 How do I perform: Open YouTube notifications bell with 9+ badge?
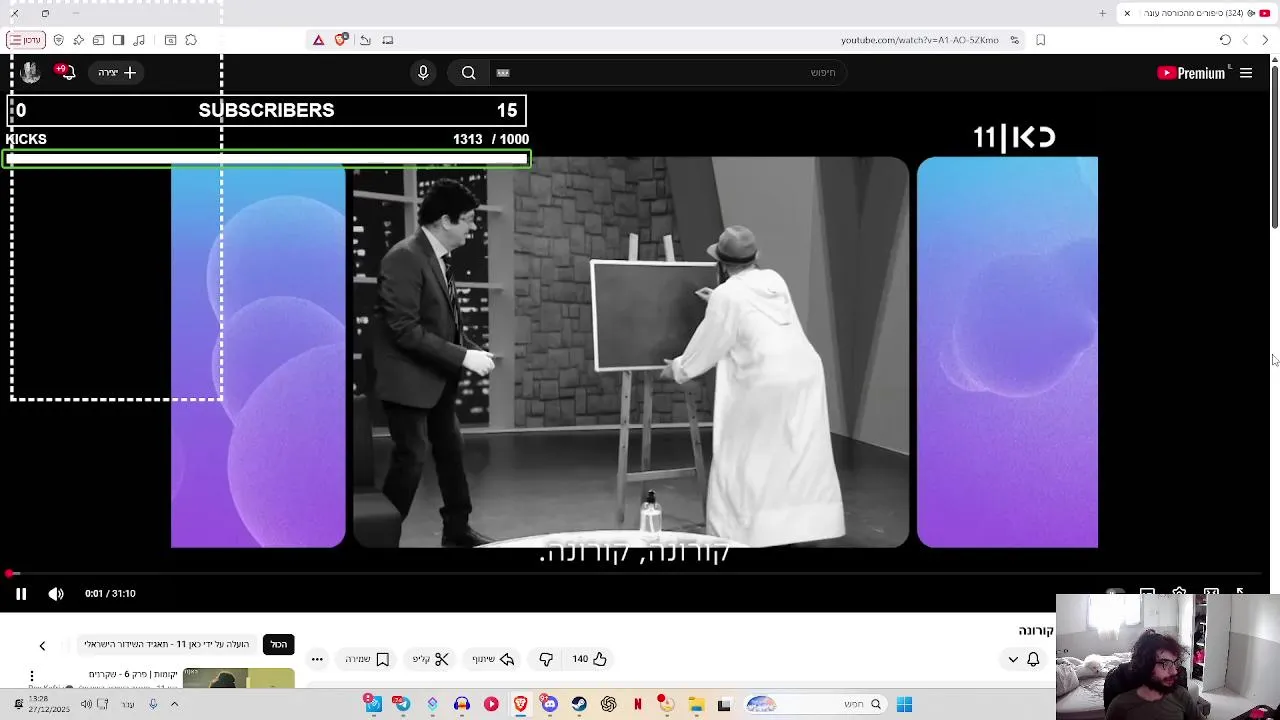[x=66, y=73]
